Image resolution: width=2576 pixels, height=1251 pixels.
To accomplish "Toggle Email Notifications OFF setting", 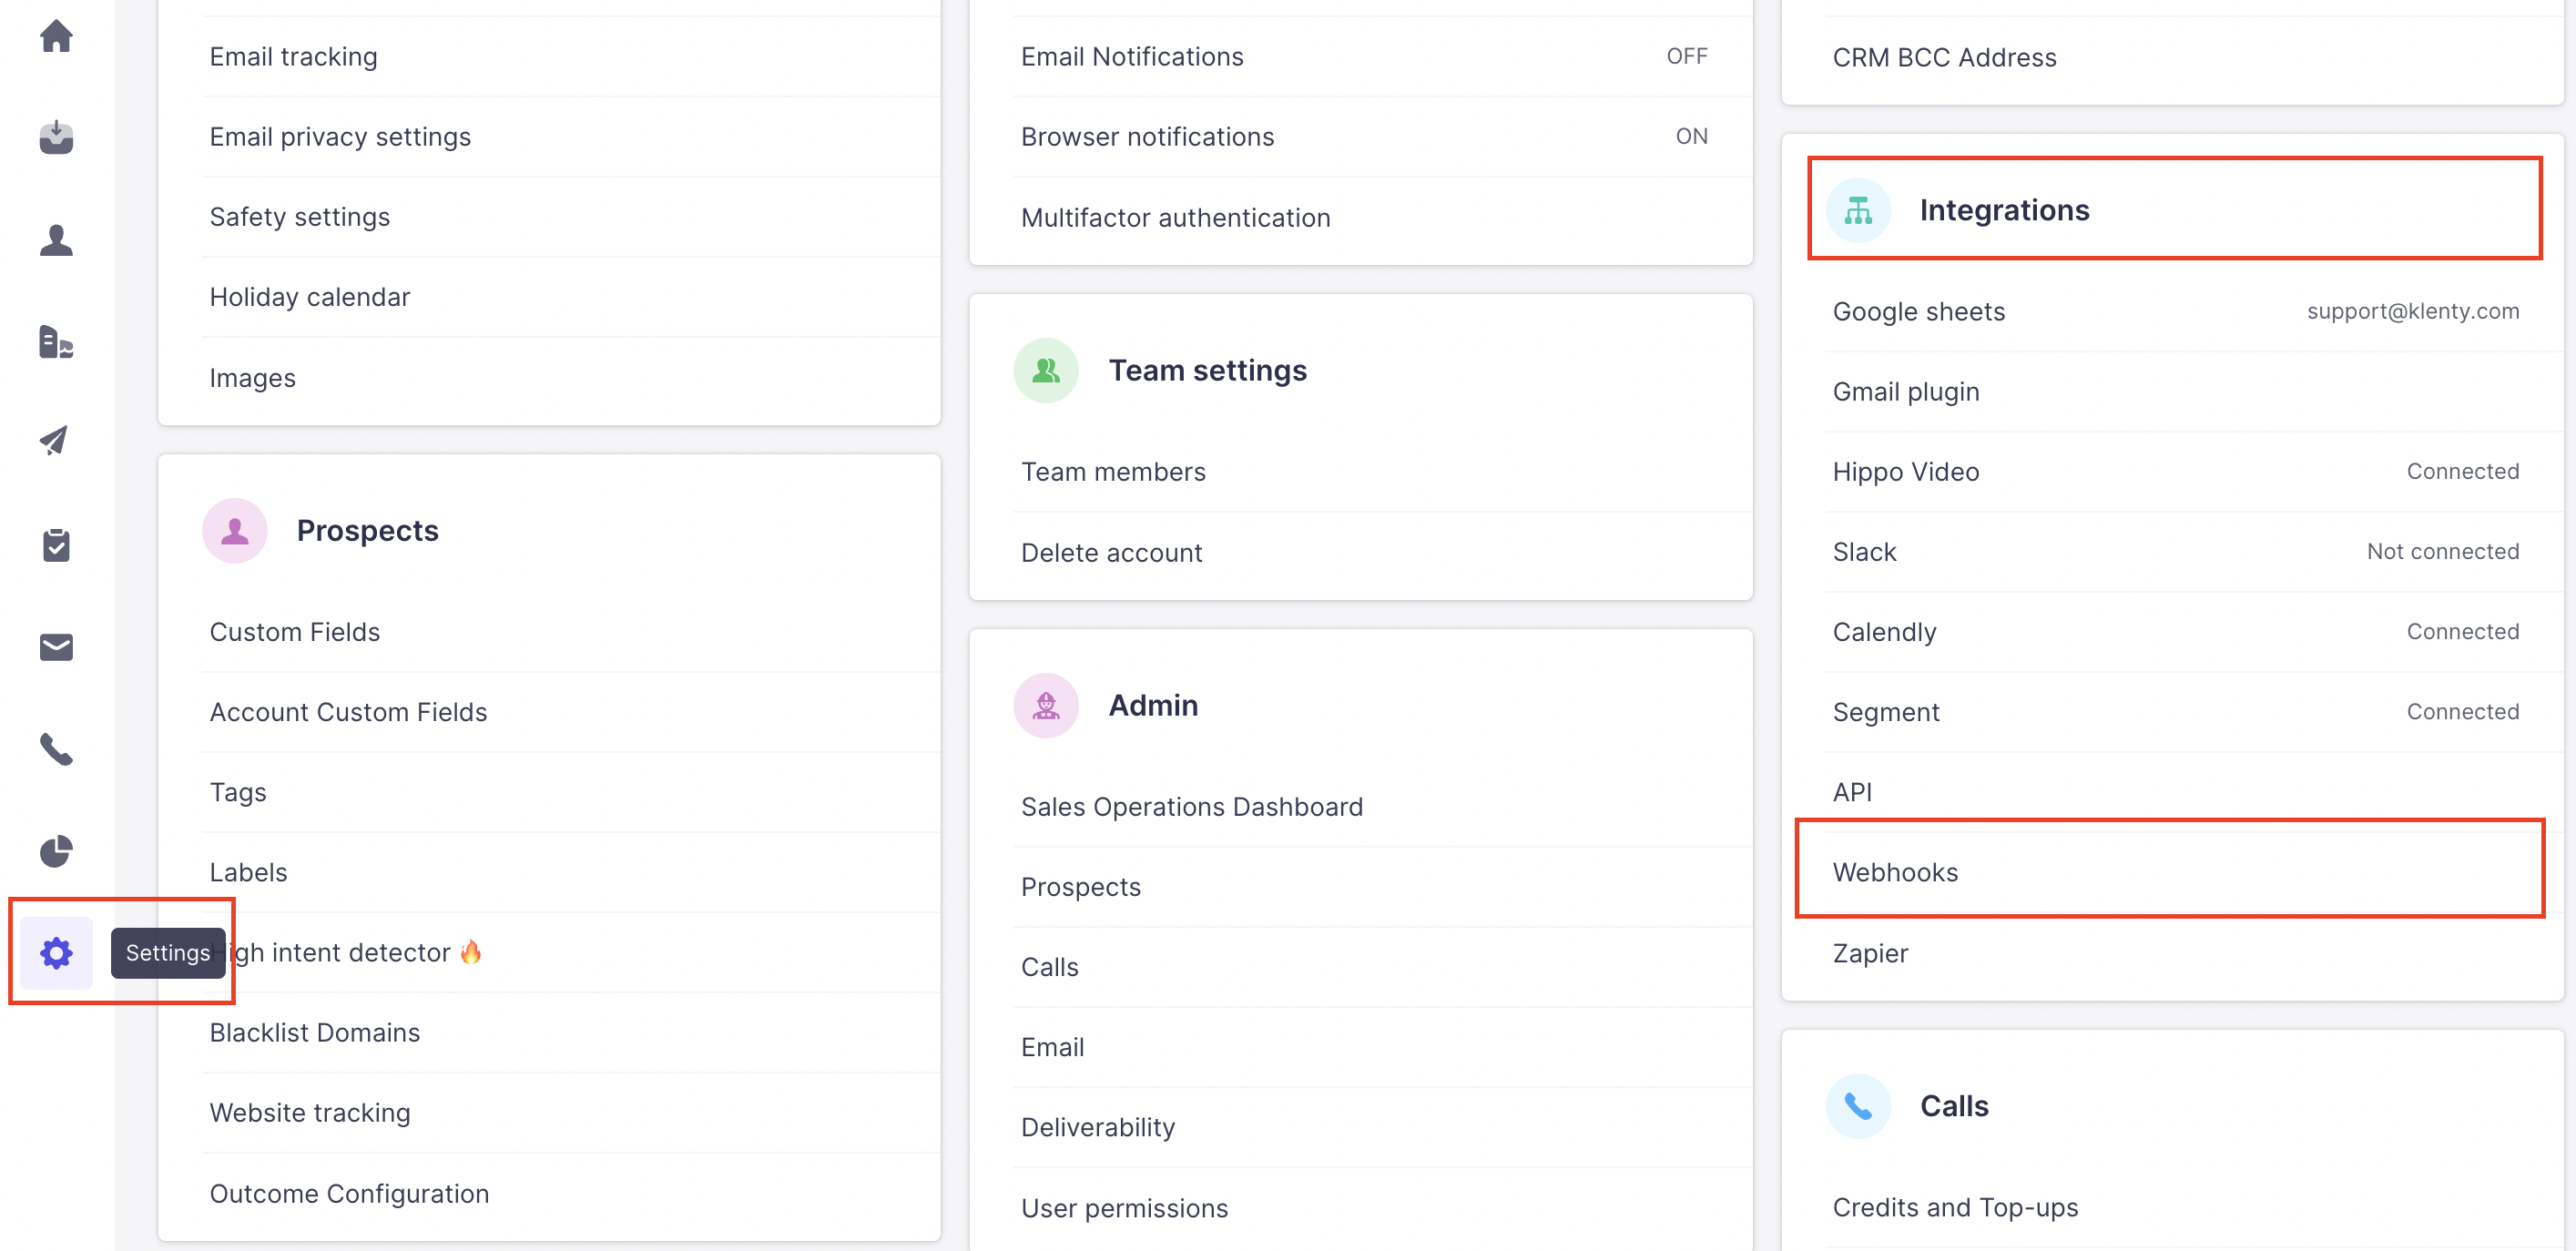I will (1686, 57).
